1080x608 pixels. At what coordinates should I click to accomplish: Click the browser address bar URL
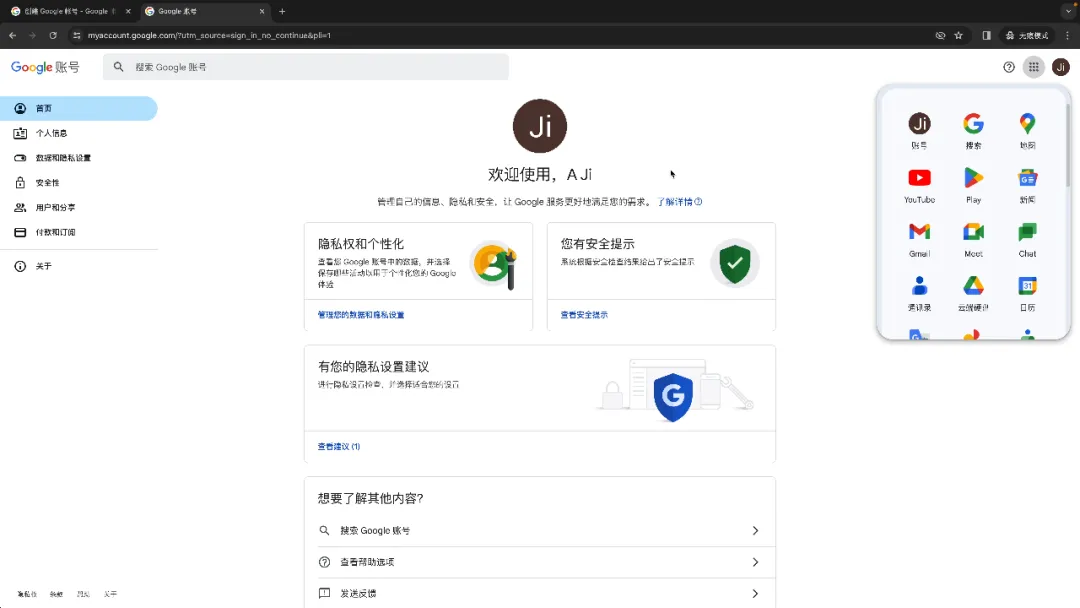pos(209,35)
